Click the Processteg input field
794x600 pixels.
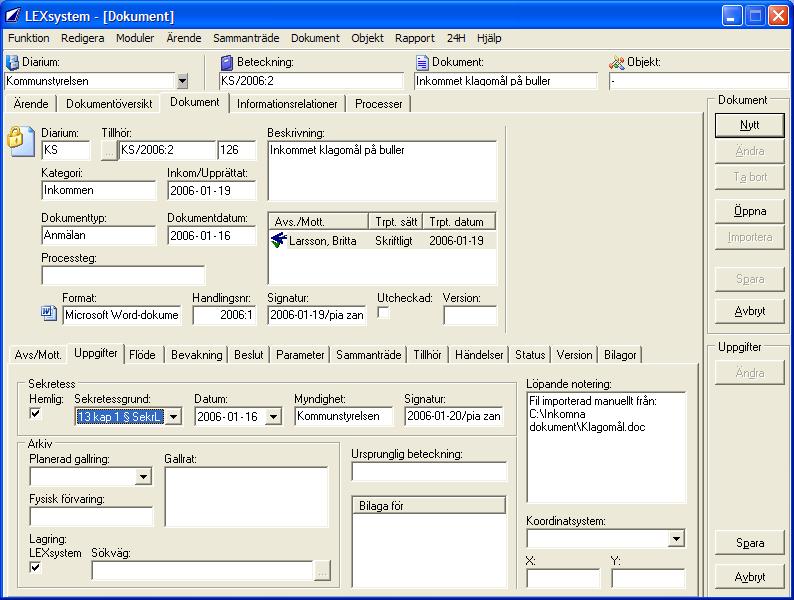(123, 276)
